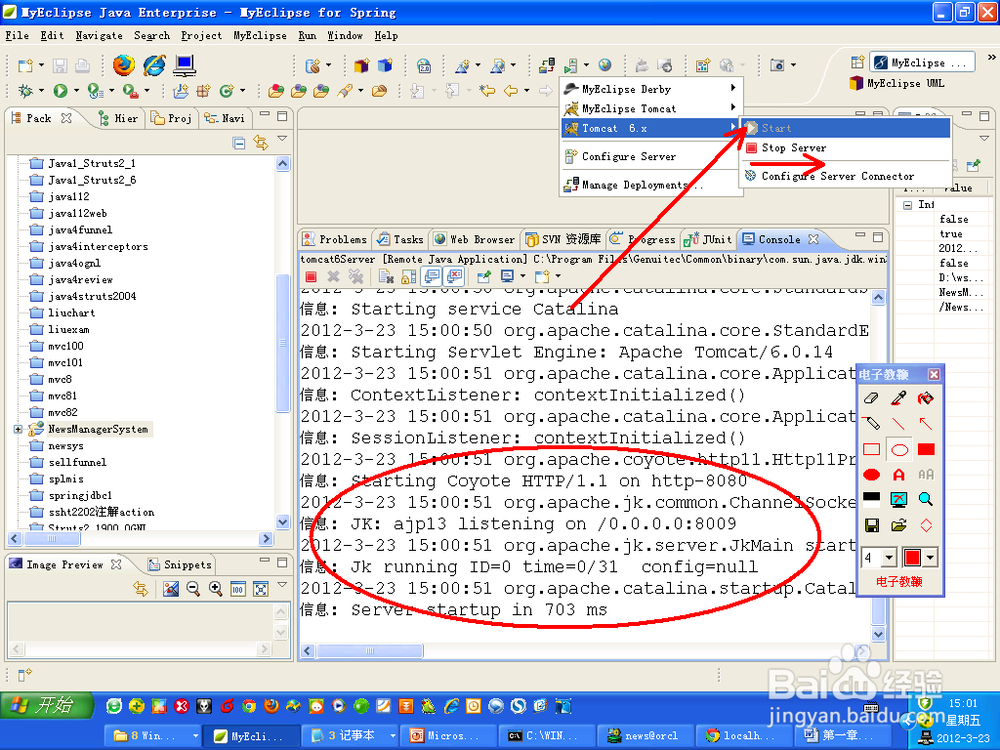The width and height of the screenshot is (1000, 750).
Task: Toggle show console on standard error change
Action: [454, 277]
